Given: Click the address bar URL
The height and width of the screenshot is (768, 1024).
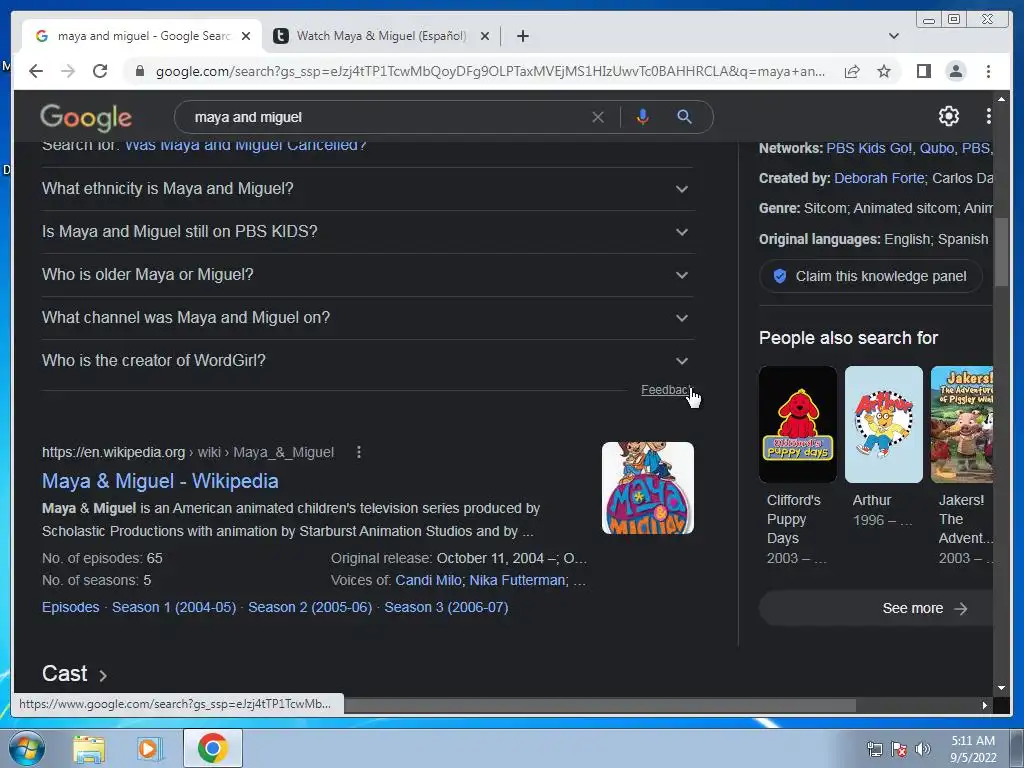Looking at the screenshot, I should pyautogui.click(x=490, y=71).
